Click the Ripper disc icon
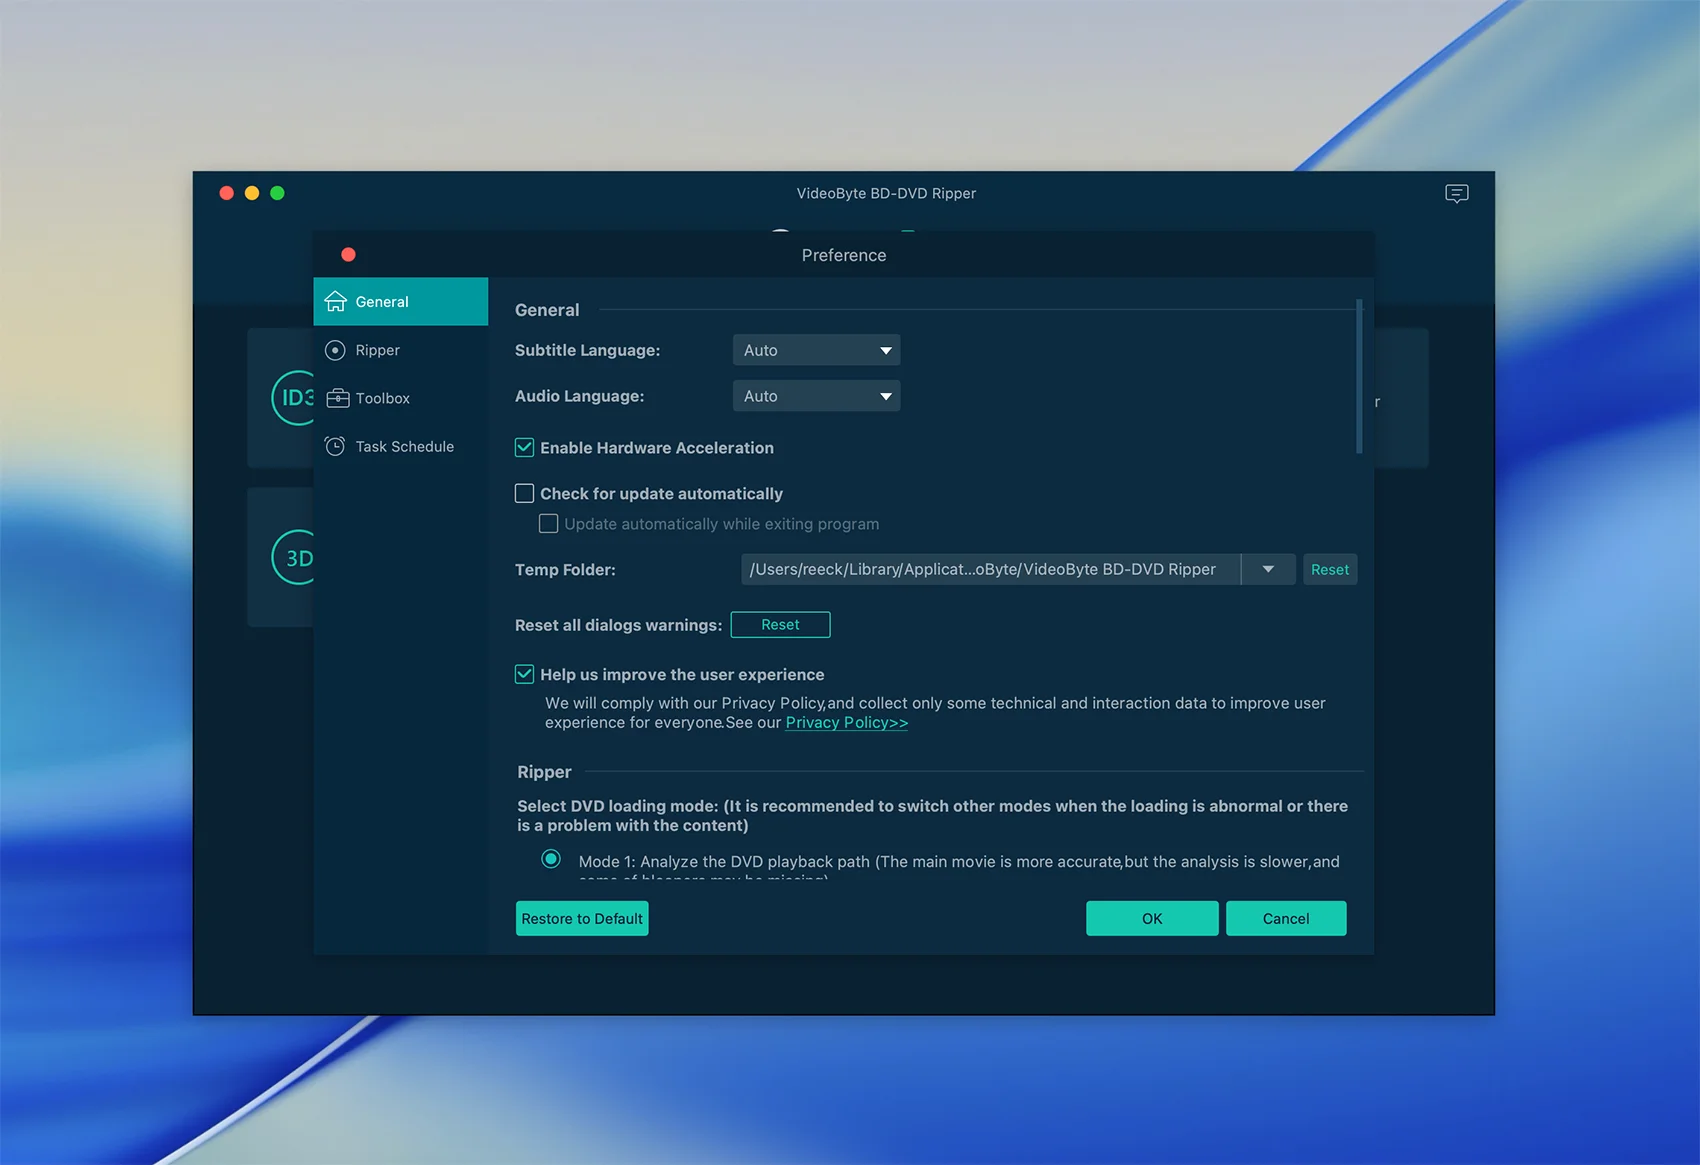Image resolution: width=1700 pixels, height=1165 pixels. pos(336,350)
